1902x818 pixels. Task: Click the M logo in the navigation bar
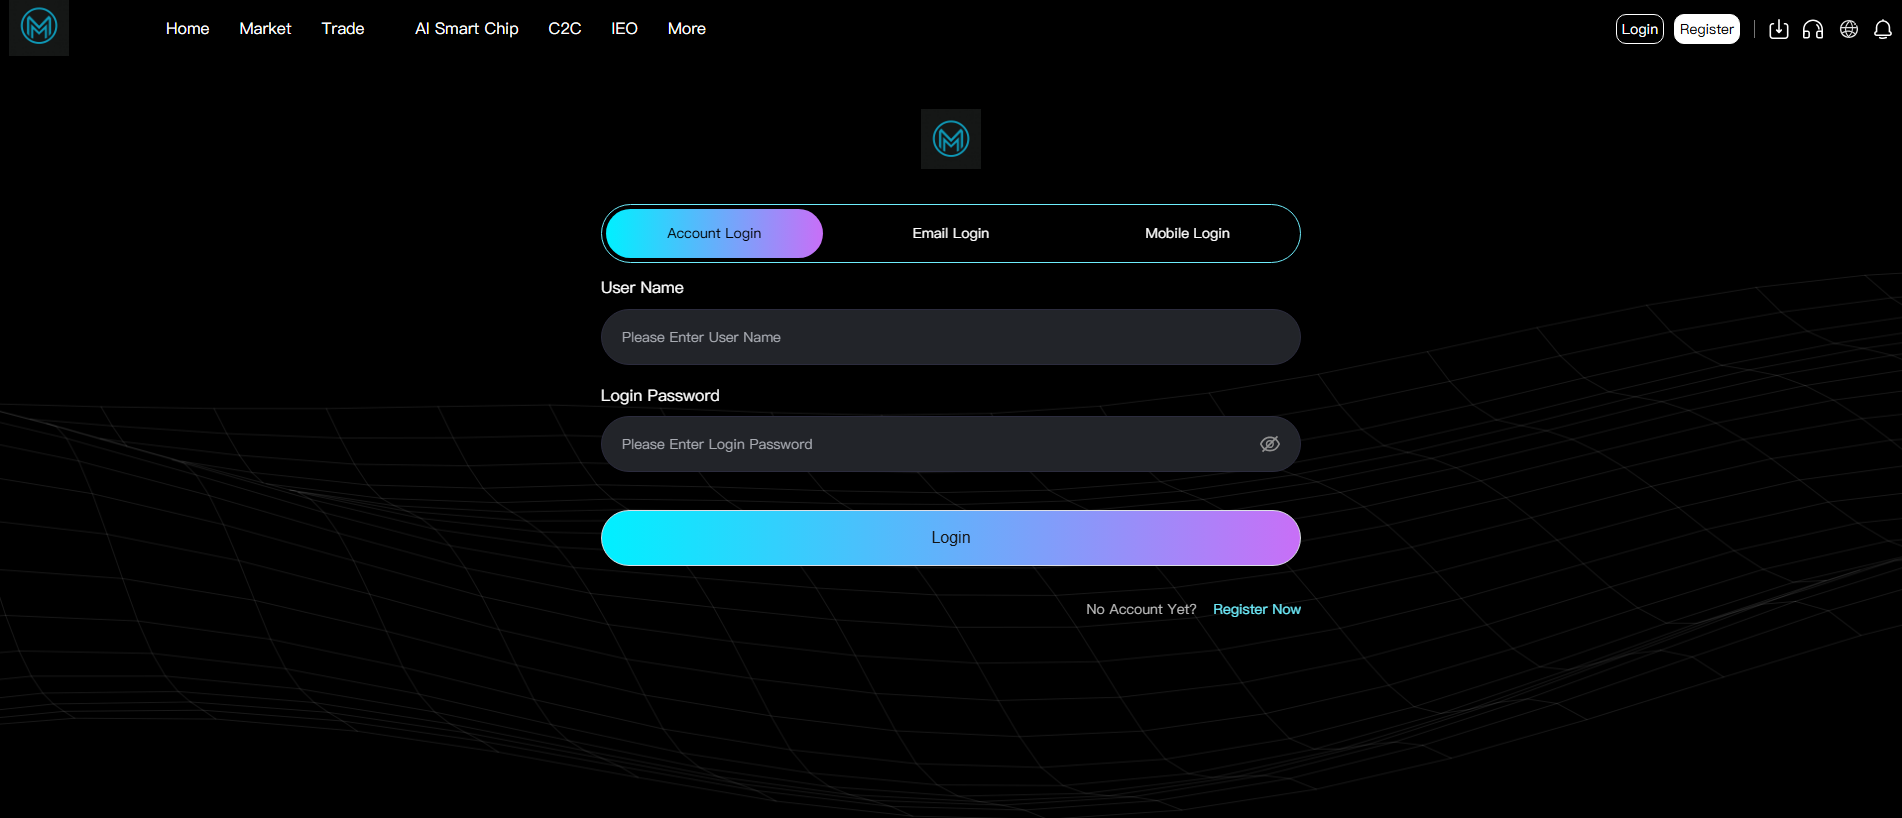click(39, 27)
